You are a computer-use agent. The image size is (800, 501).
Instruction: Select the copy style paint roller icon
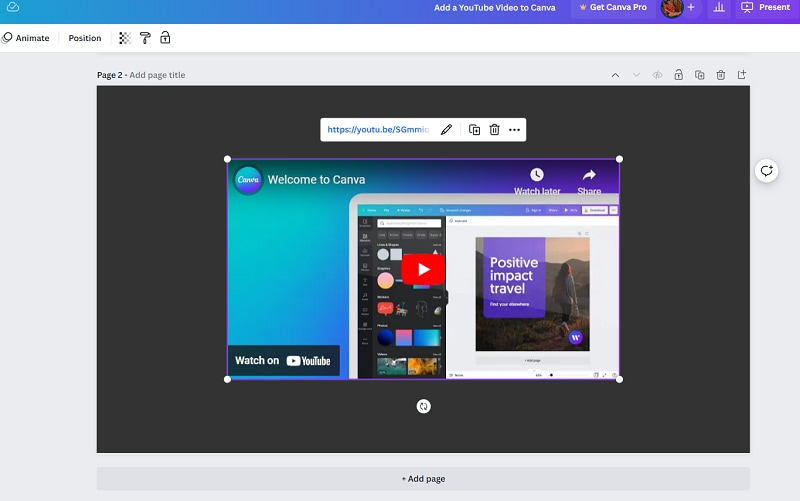point(145,38)
